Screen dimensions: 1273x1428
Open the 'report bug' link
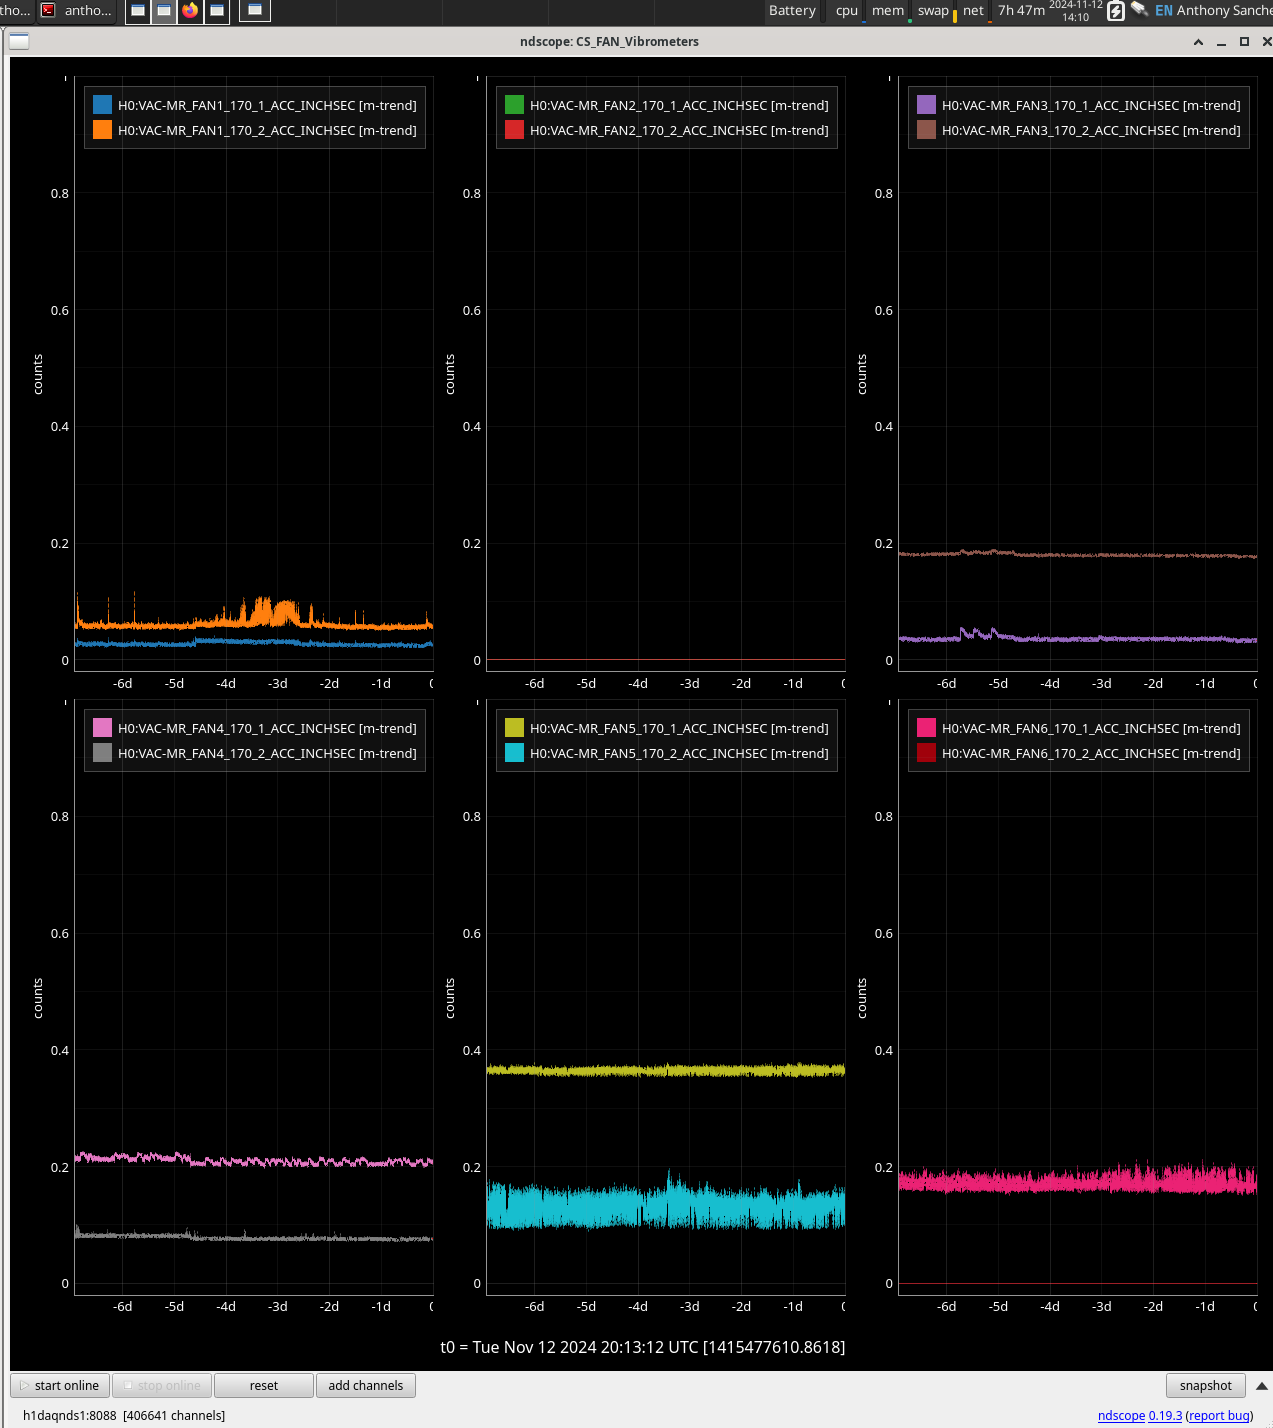pos(1219,1416)
